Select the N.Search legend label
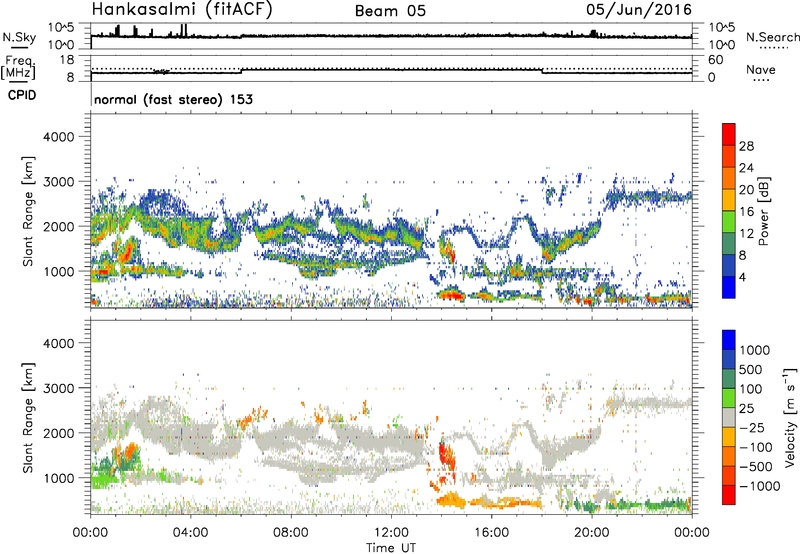The height and width of the screenshot is (554, 800). click(x=772, y=37)
